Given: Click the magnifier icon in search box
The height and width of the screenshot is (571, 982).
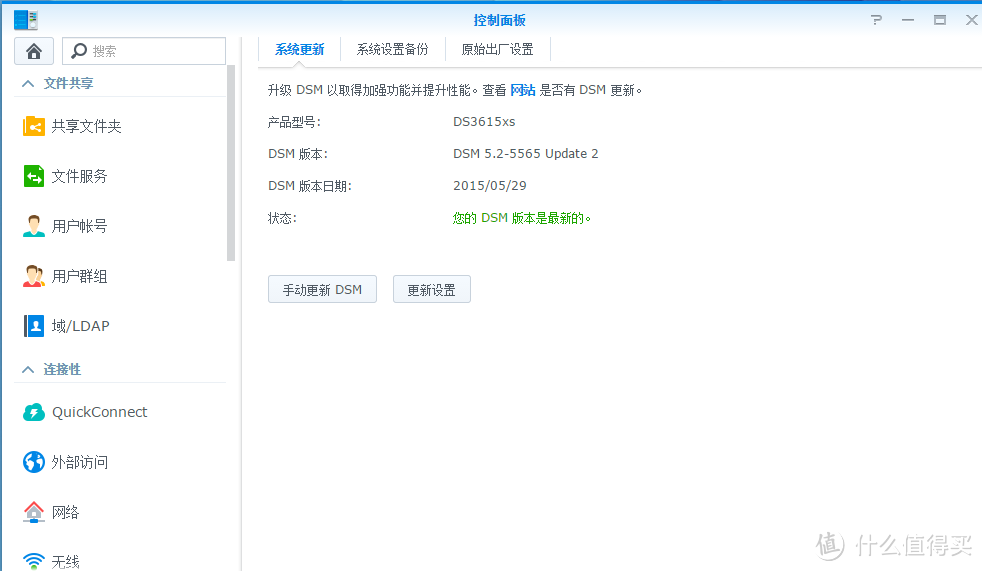Looking at the screenshot, I should [79, 51].
